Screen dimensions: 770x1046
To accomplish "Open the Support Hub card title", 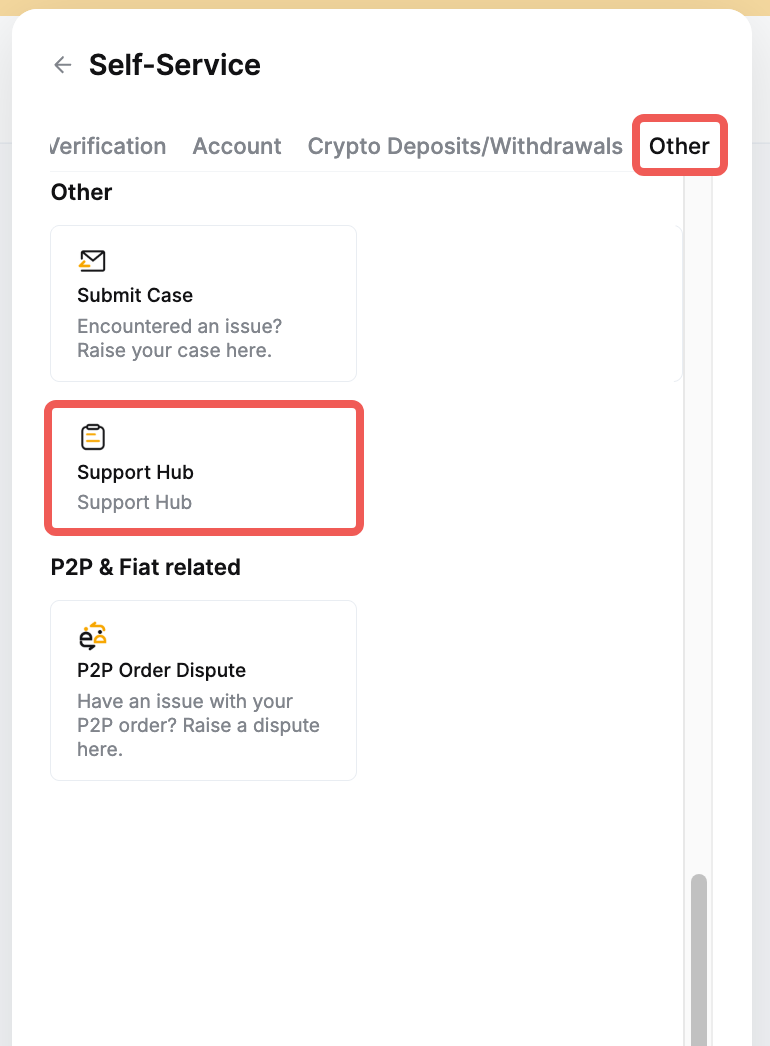I will coord(135,472).
